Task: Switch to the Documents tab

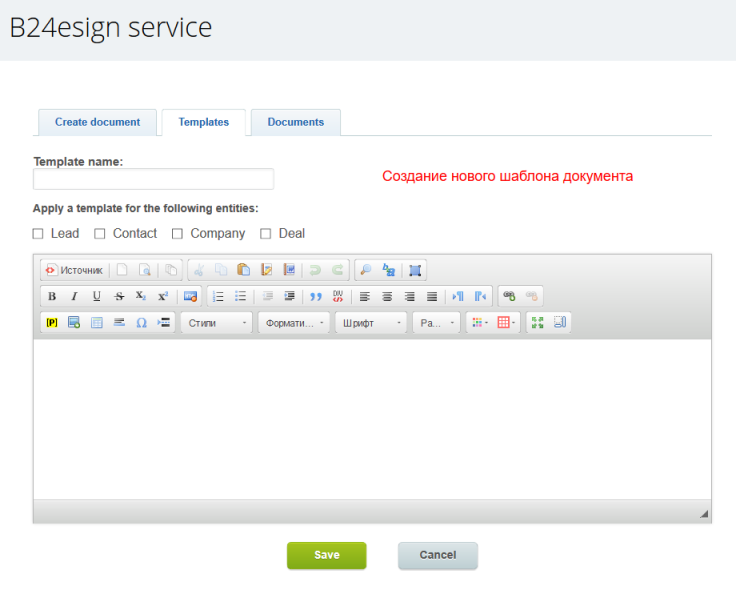Action: click(x=296, y=123)
